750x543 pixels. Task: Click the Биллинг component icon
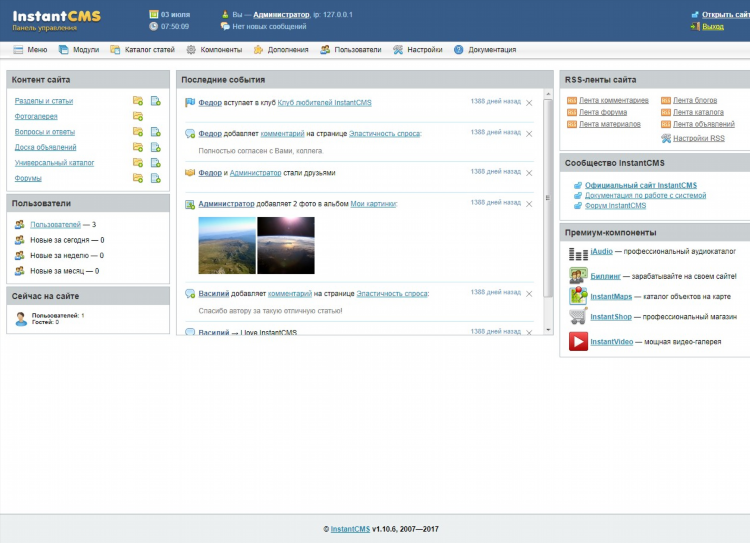tap(578, 276)
